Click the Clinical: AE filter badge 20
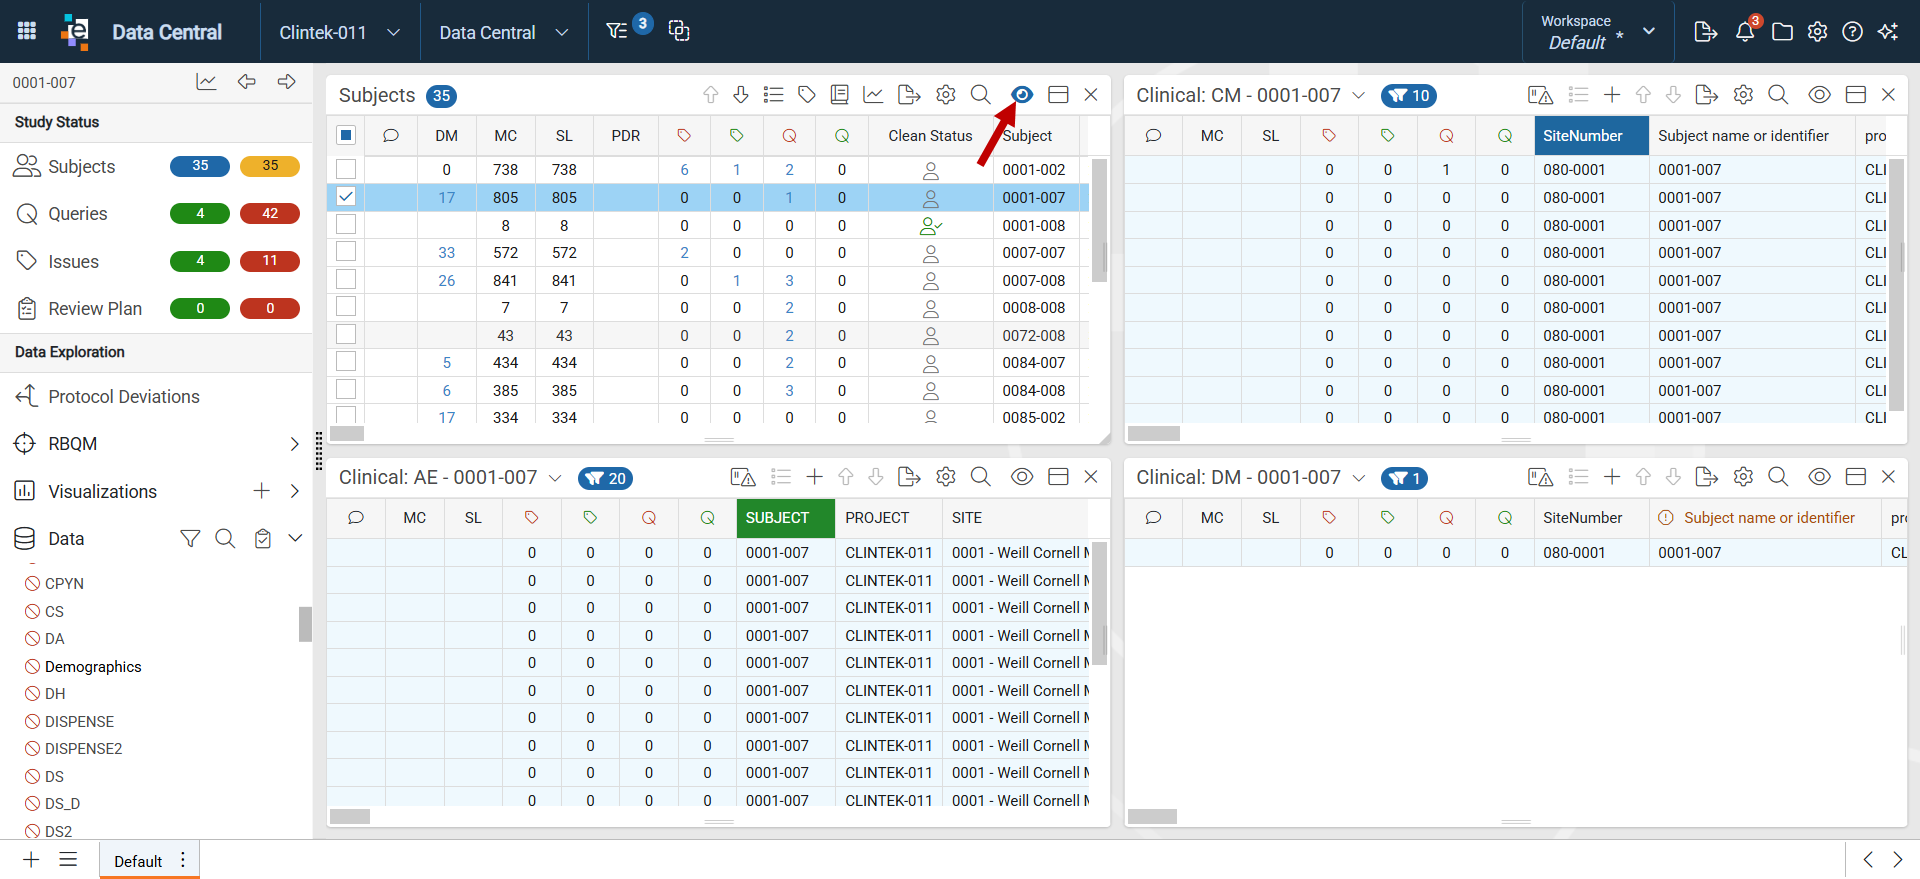The width and height of the screenshot is (1920, 879). pos(605,478)
